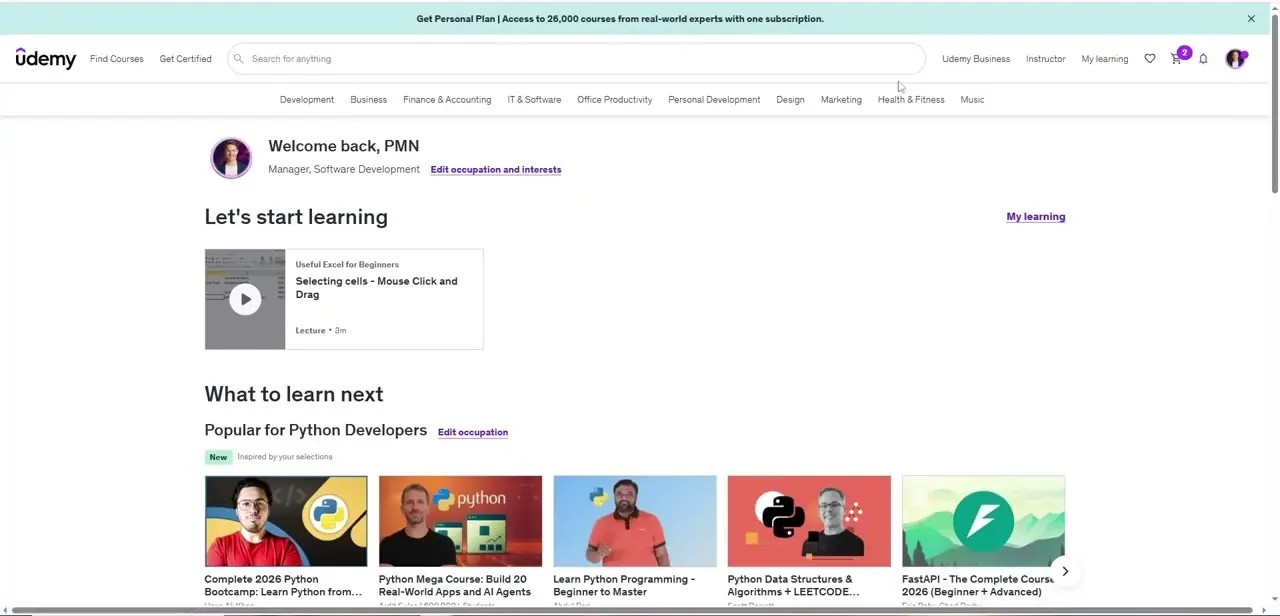Image resolution: width=1280 pixels, height=616 pixels.
Task: Click in the Search for anything field
Action: point(576,59)
